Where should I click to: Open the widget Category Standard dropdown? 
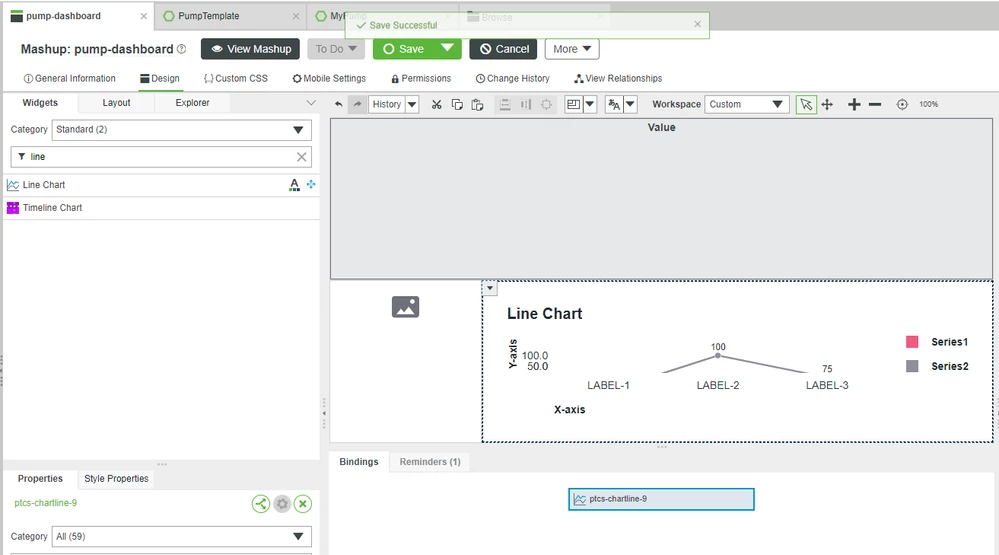182,129
